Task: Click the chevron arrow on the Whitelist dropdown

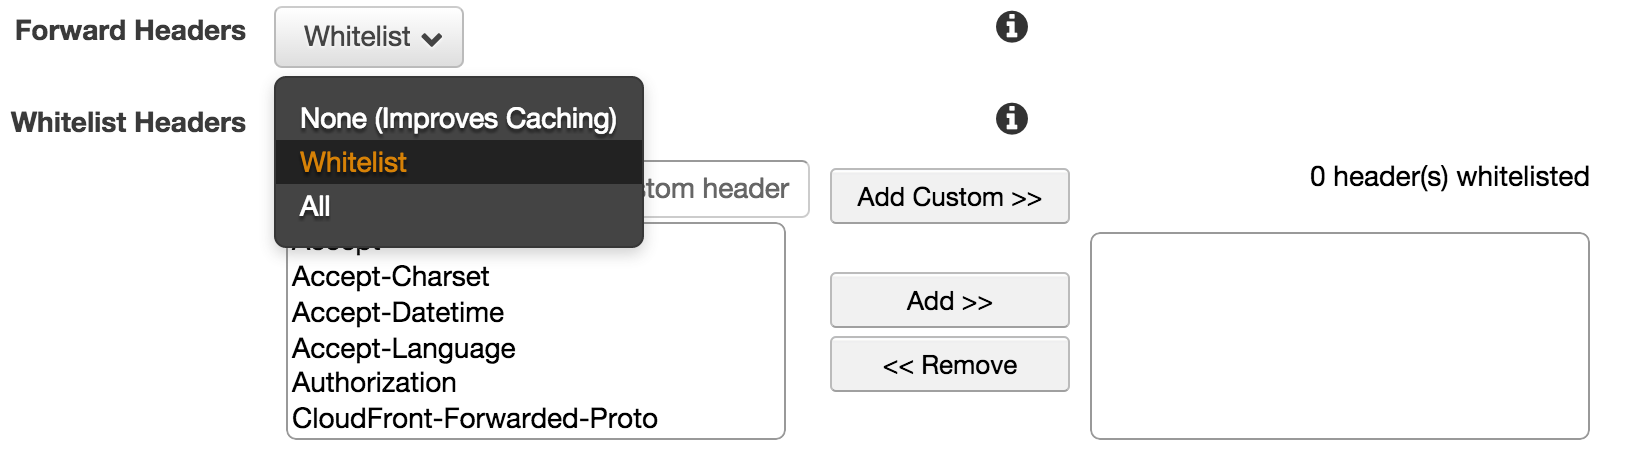Action: 432,39
